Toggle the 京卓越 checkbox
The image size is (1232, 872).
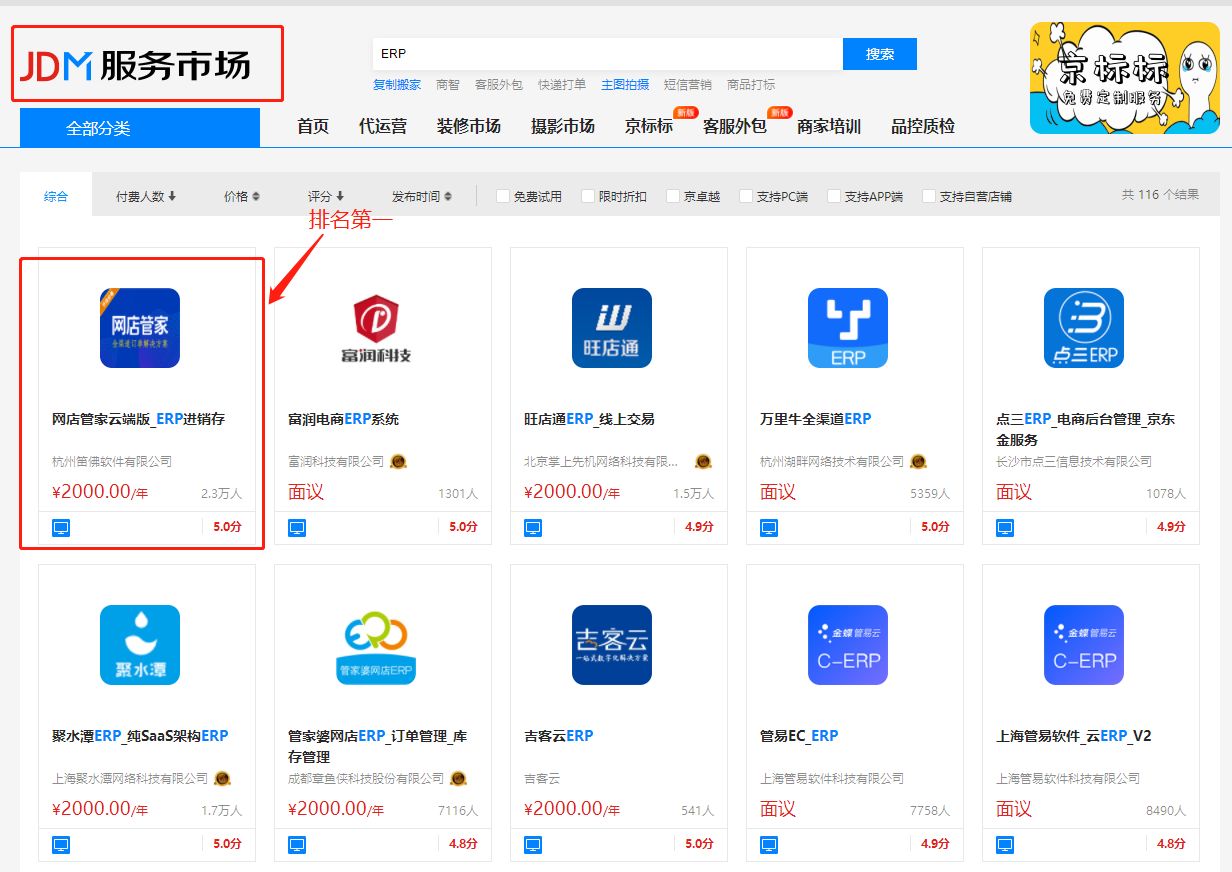[x=673, y=196]
